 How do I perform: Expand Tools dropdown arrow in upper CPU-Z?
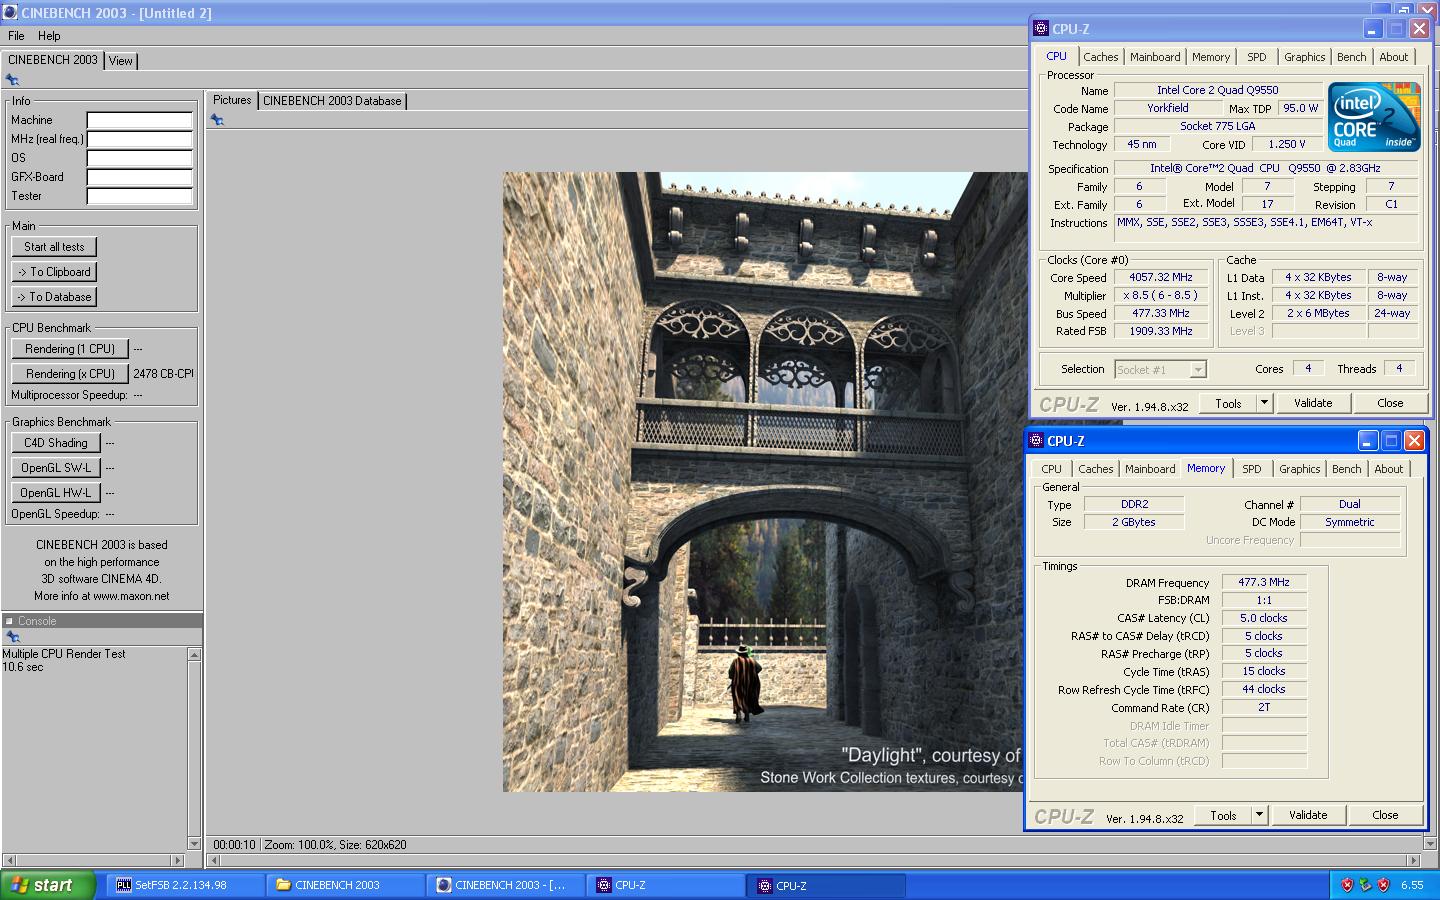[1264, 403]
